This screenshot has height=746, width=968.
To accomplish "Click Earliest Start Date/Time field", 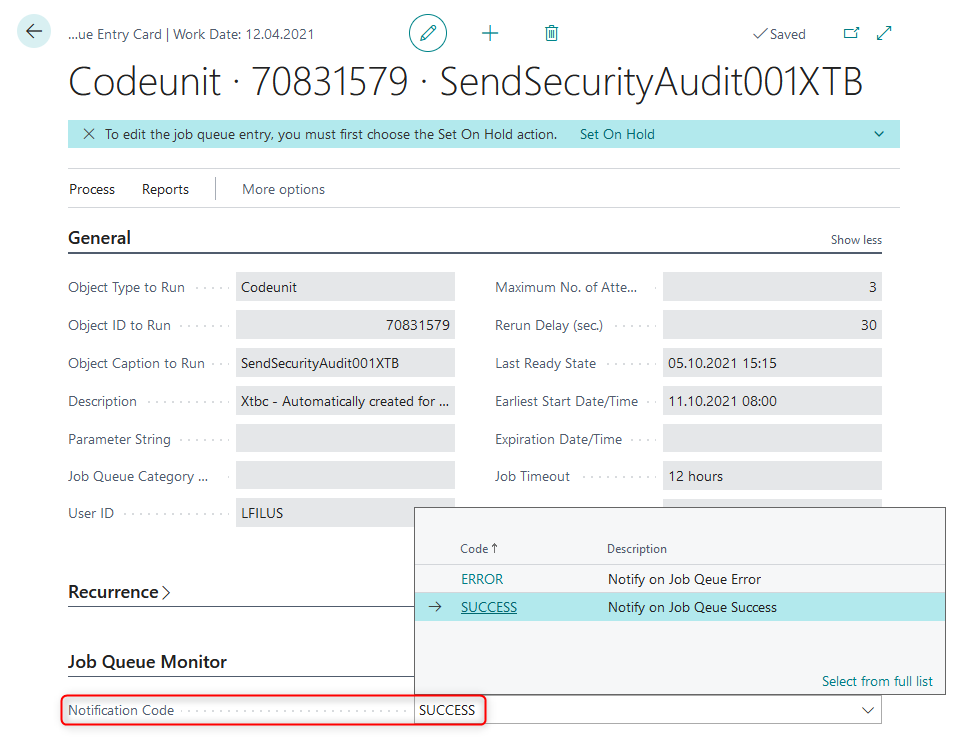I will click(772, 401).
